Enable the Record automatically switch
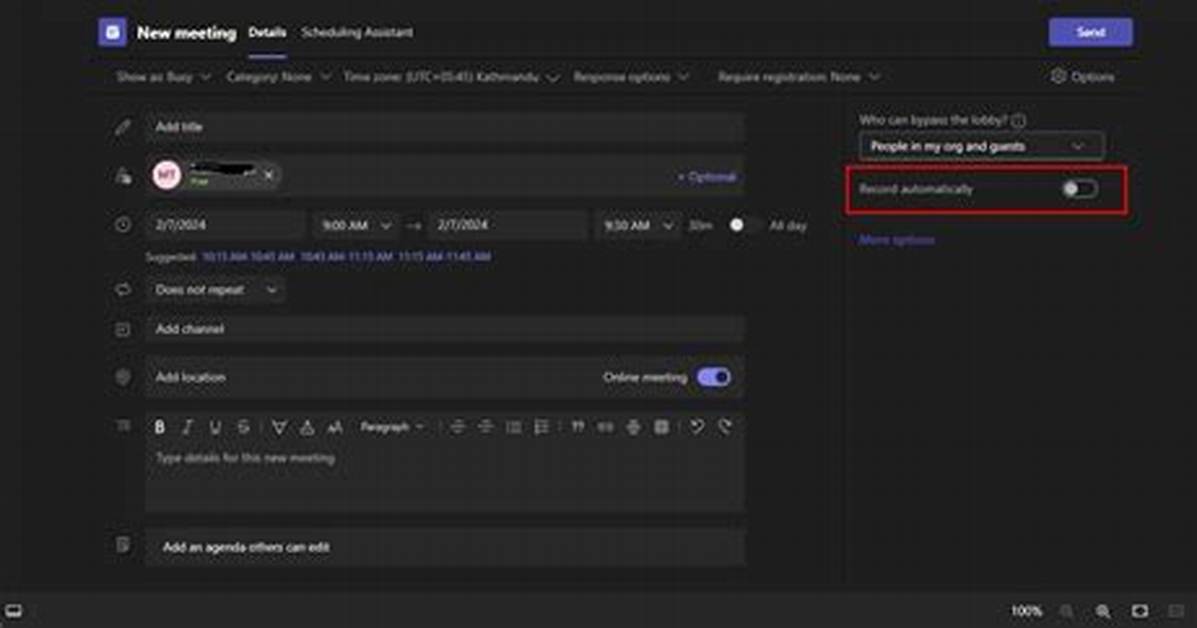Image resolution: width=1197 pixels, height=628 pixels. coord(1079,188)
